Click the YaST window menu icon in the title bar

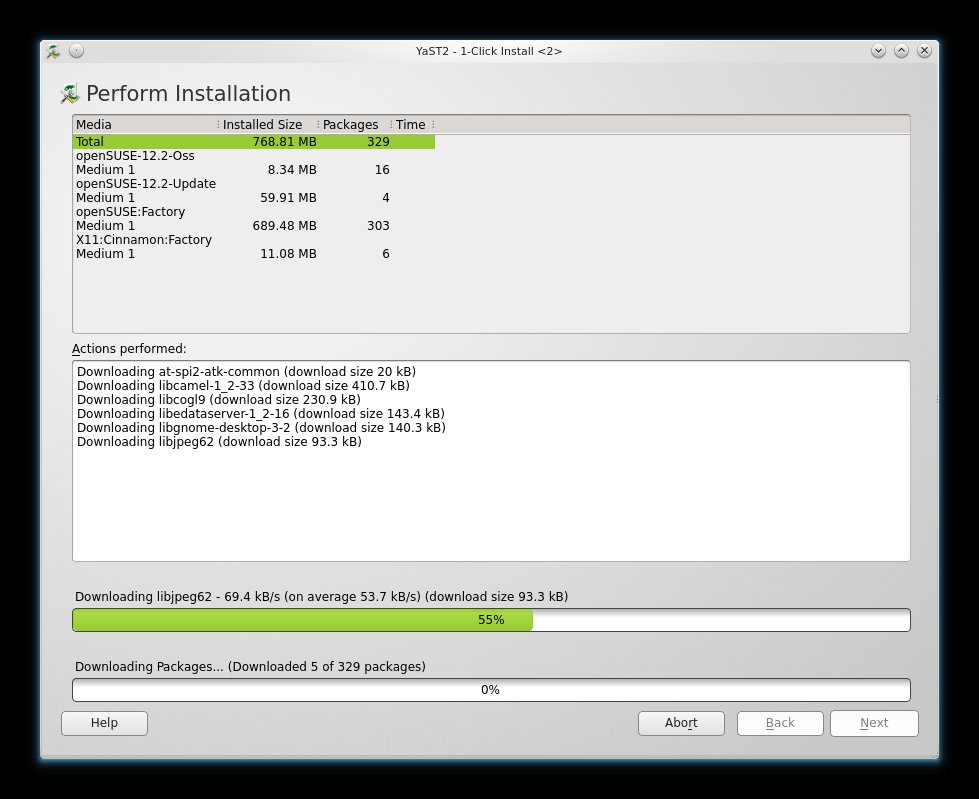pos(53,51)
